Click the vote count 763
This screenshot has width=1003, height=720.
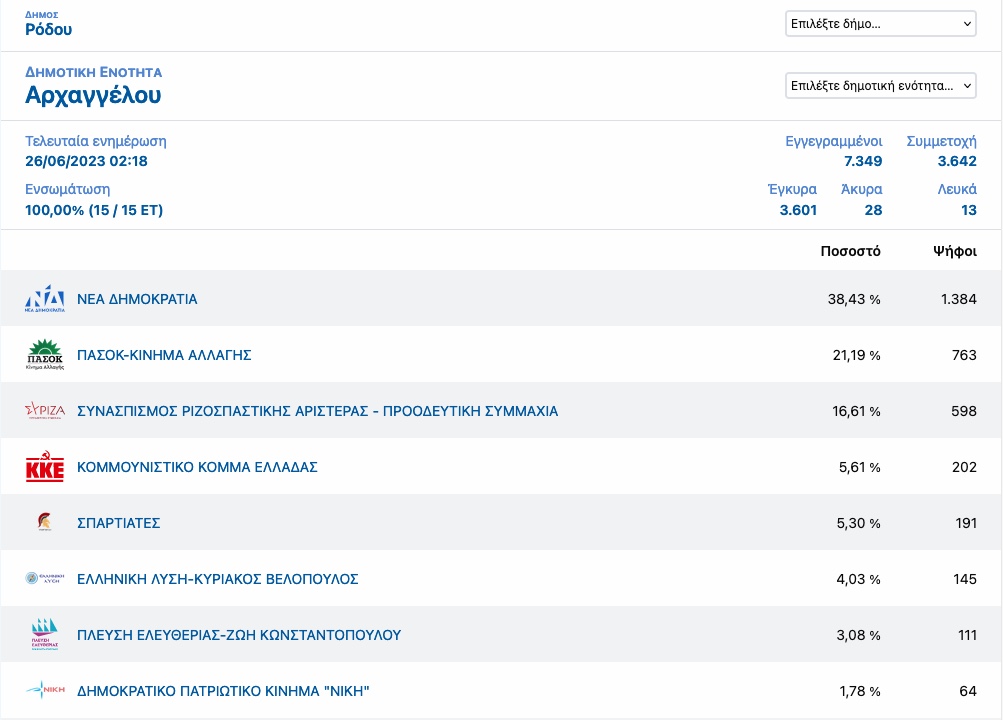point(964,355)
